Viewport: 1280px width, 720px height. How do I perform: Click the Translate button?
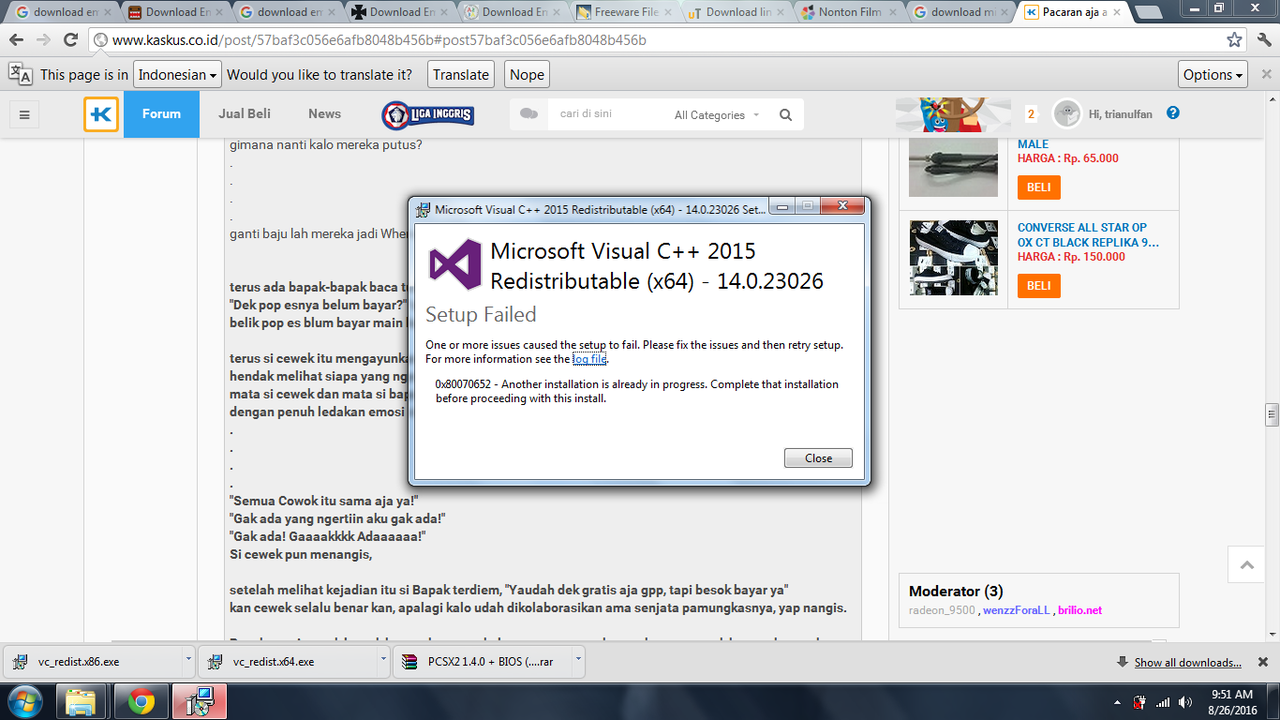pos(461,75)
